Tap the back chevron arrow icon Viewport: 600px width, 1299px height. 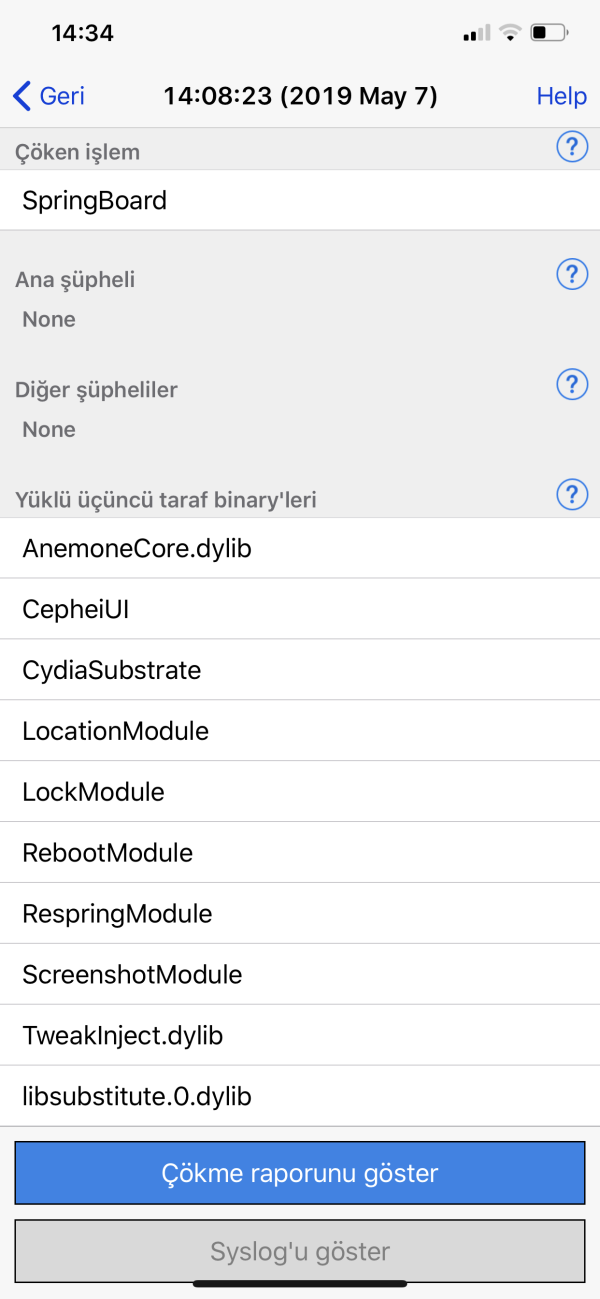tap(22, 96)
